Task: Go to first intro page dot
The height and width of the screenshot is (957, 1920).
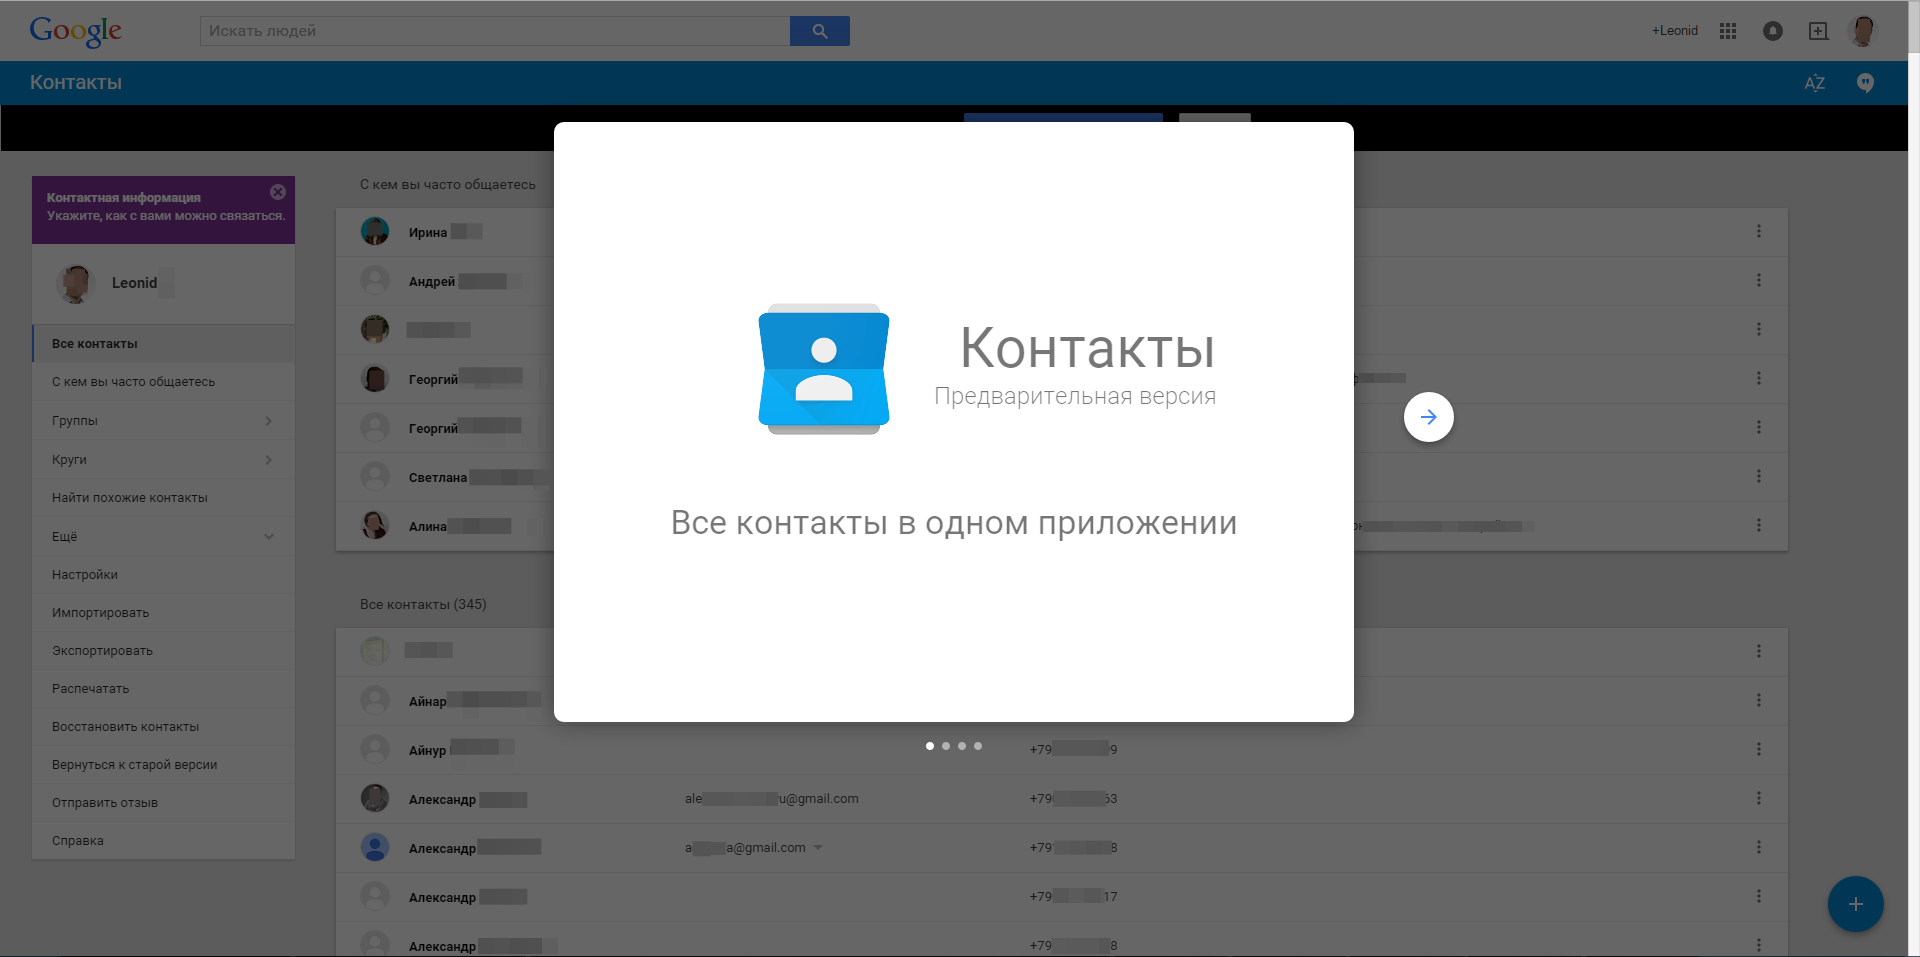Action: [930, 746]
